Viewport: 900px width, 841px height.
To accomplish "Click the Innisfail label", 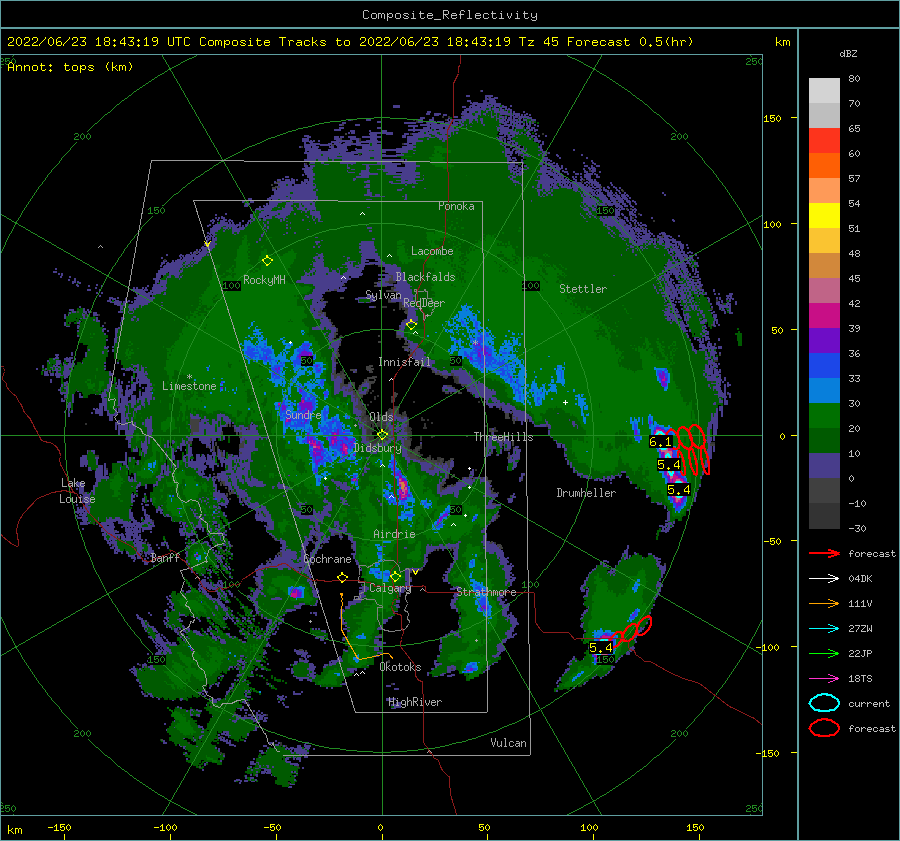I will pyautogui.click(x=404, y=362).
